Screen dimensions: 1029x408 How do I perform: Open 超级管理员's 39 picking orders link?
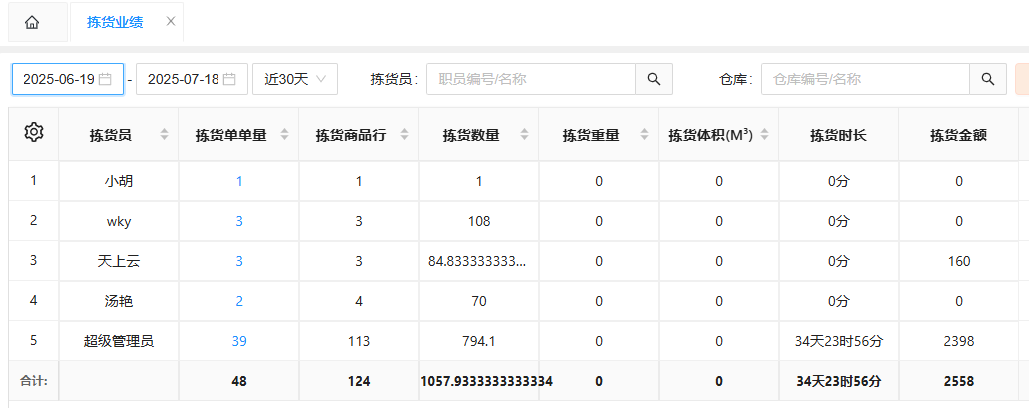click(x=239, y=341)
